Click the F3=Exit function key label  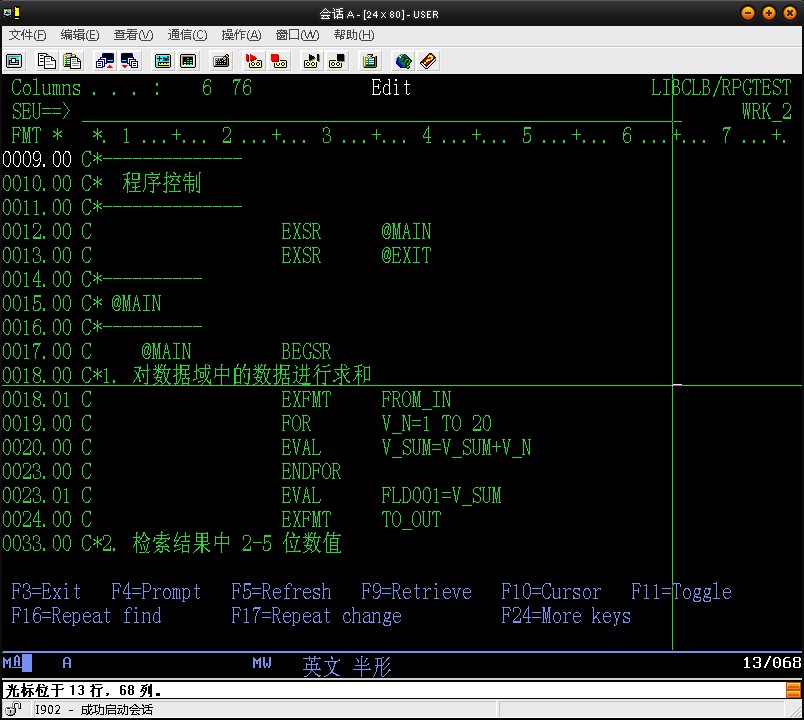point(46,592)
